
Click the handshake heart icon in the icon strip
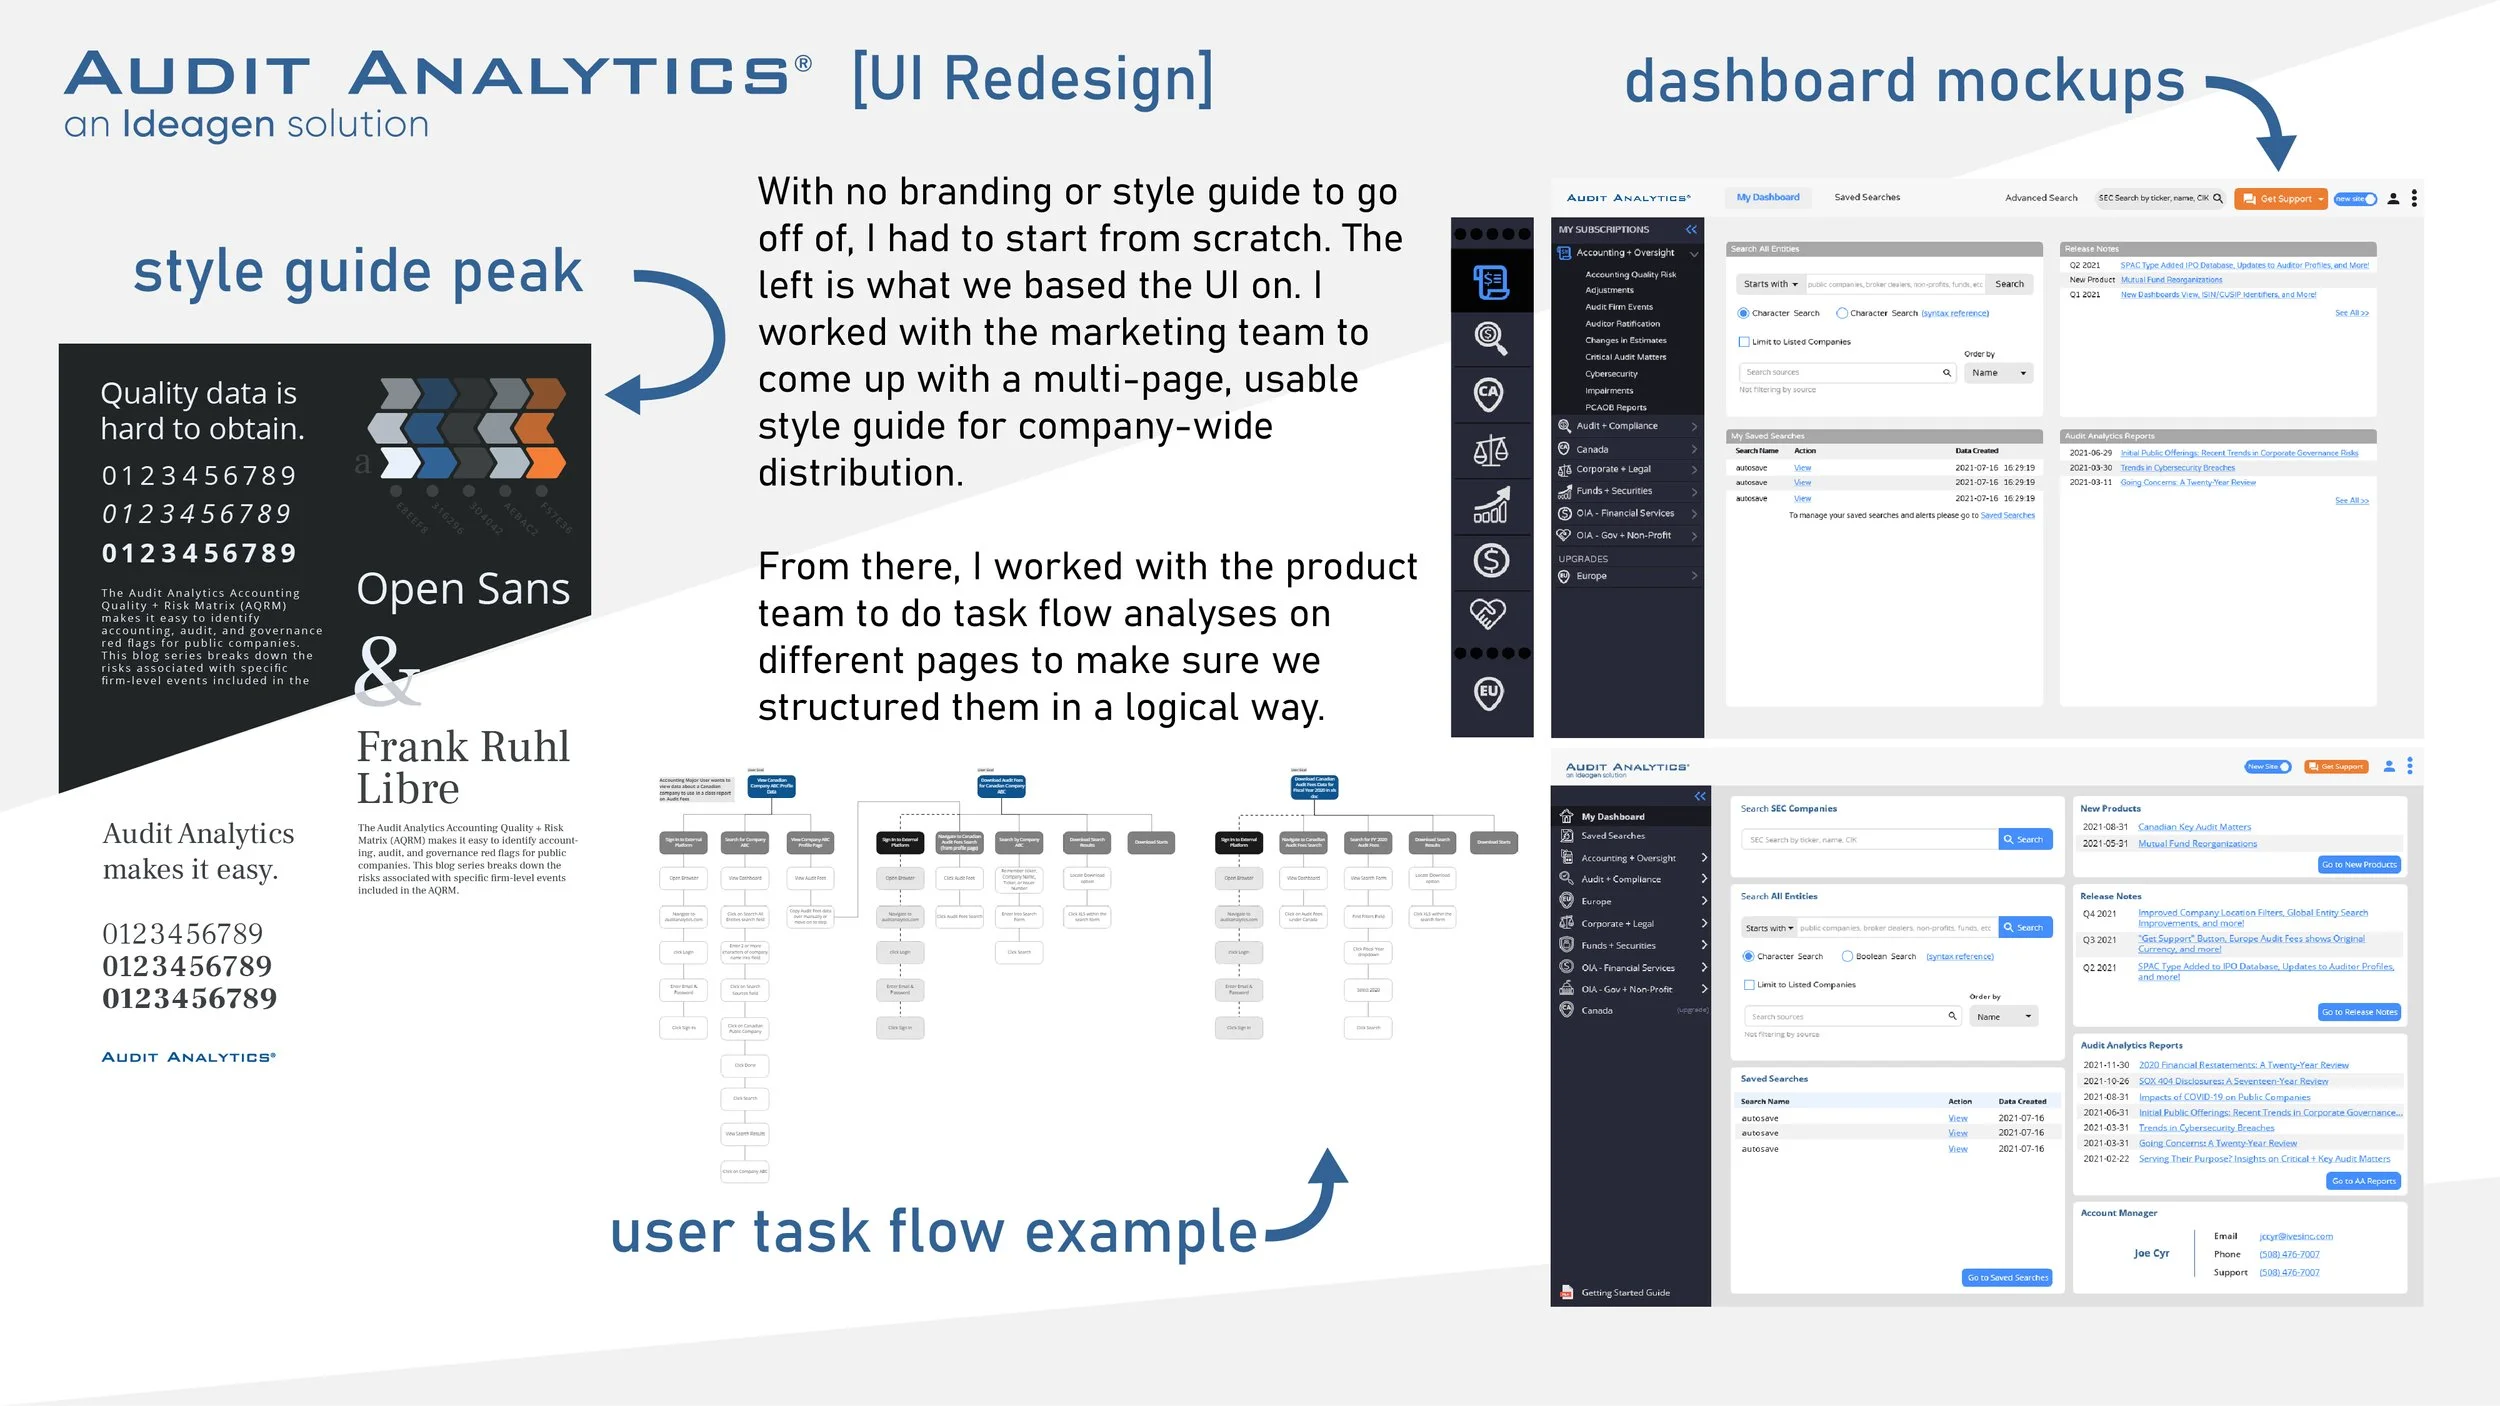coord(1489,613)
